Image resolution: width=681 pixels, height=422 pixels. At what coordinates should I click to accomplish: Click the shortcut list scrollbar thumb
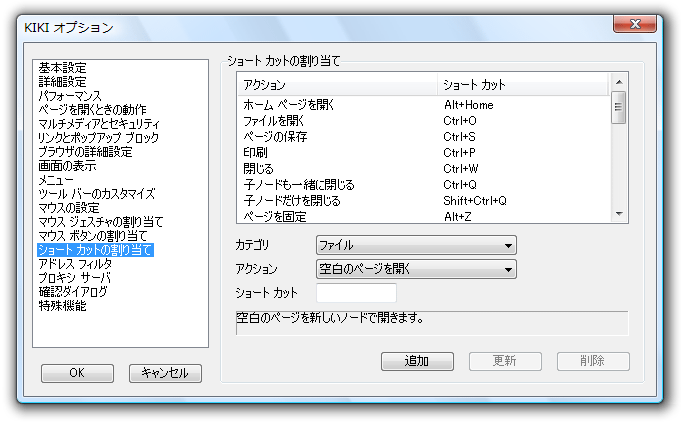pyautogui.click(x=618, y=107)
